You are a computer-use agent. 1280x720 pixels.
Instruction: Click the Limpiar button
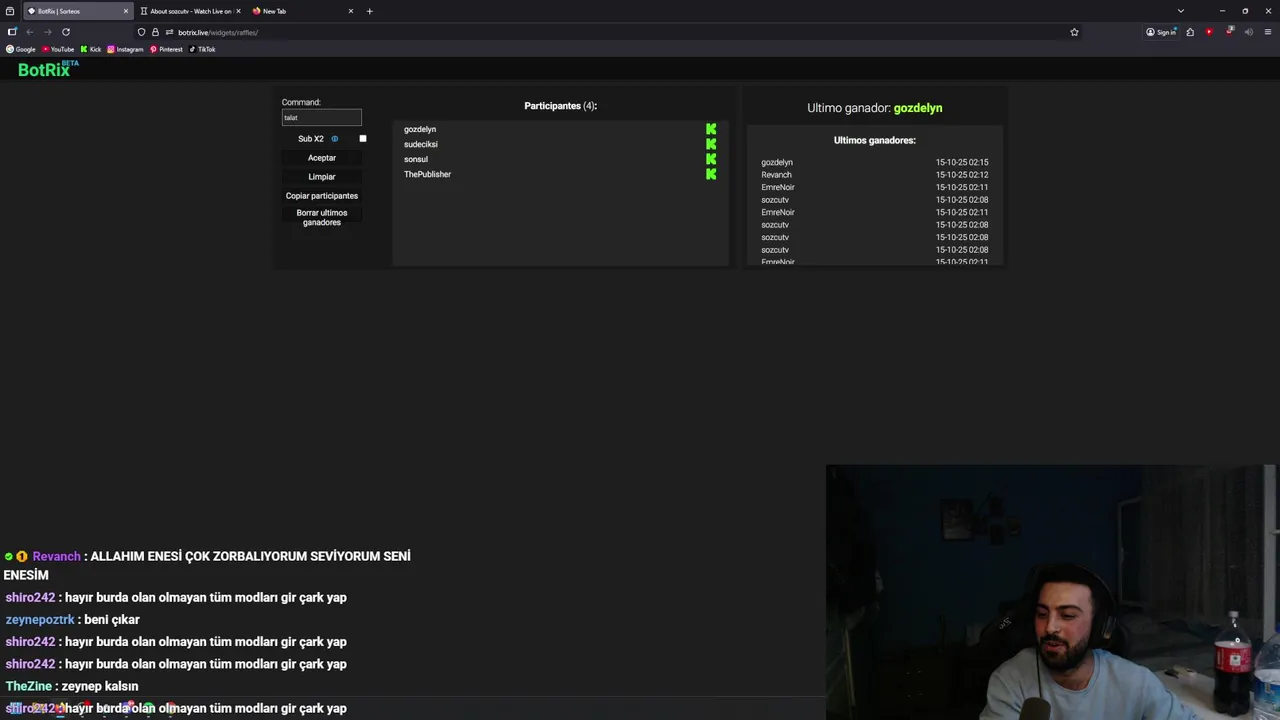tap(322, 177)
